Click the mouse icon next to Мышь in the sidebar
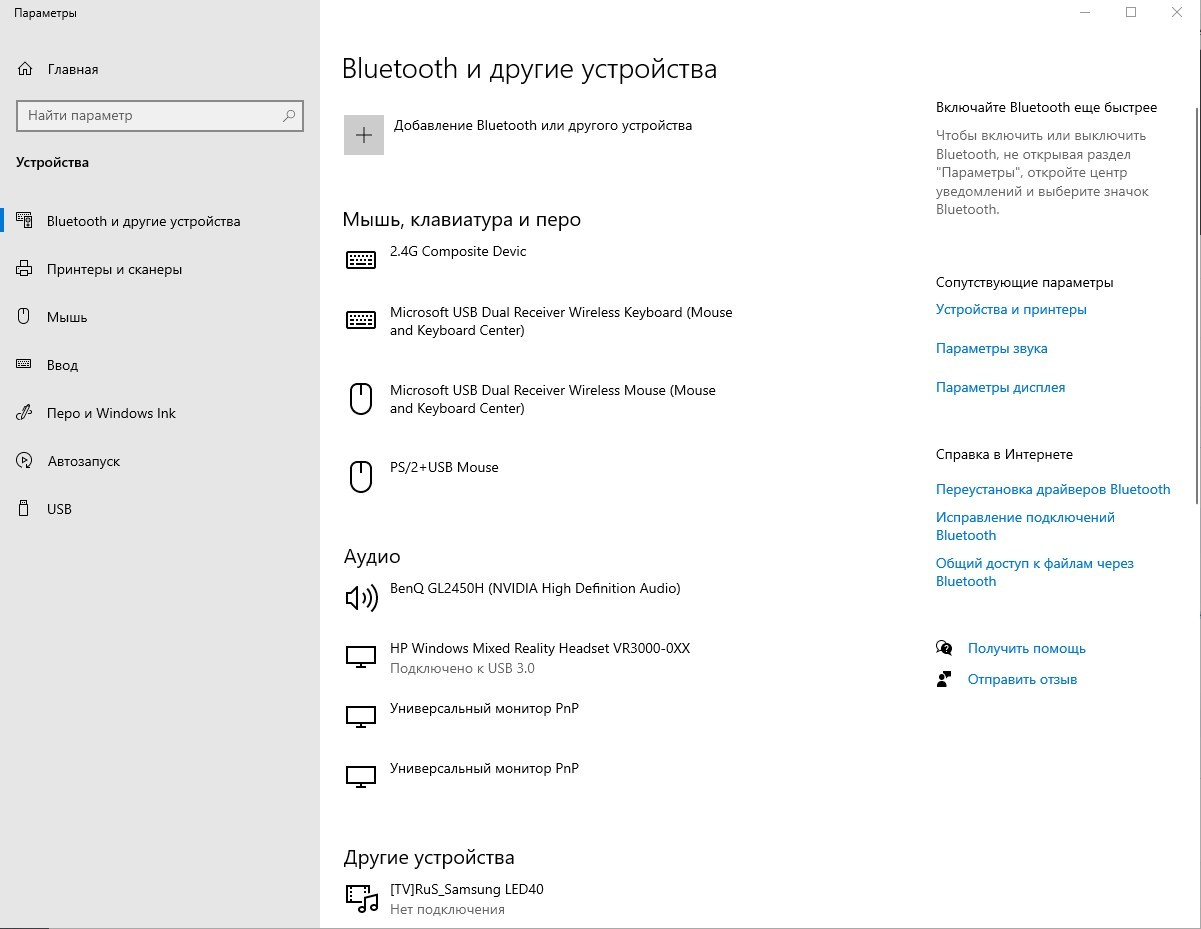The image size is (1201, 929). [25, 317]
